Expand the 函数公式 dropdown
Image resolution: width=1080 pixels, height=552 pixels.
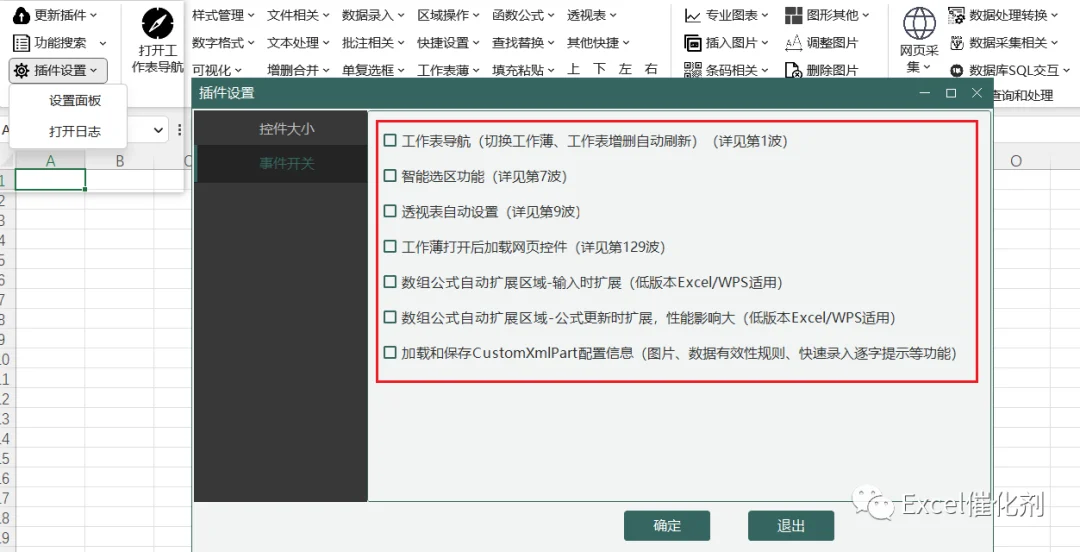tap(523, 14)
